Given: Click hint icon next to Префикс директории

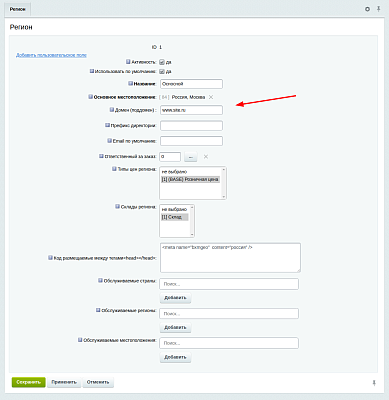Looking at the screenshot, I should [x=107, y=125].
